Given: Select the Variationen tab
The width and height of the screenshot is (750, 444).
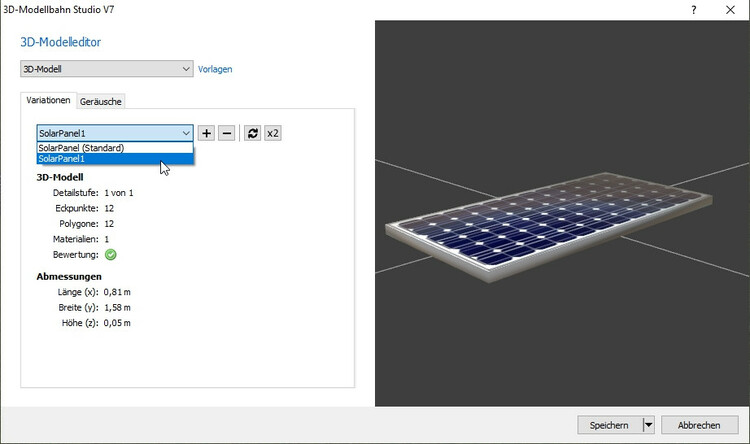Looking at the screenshot, I should 48,101.
